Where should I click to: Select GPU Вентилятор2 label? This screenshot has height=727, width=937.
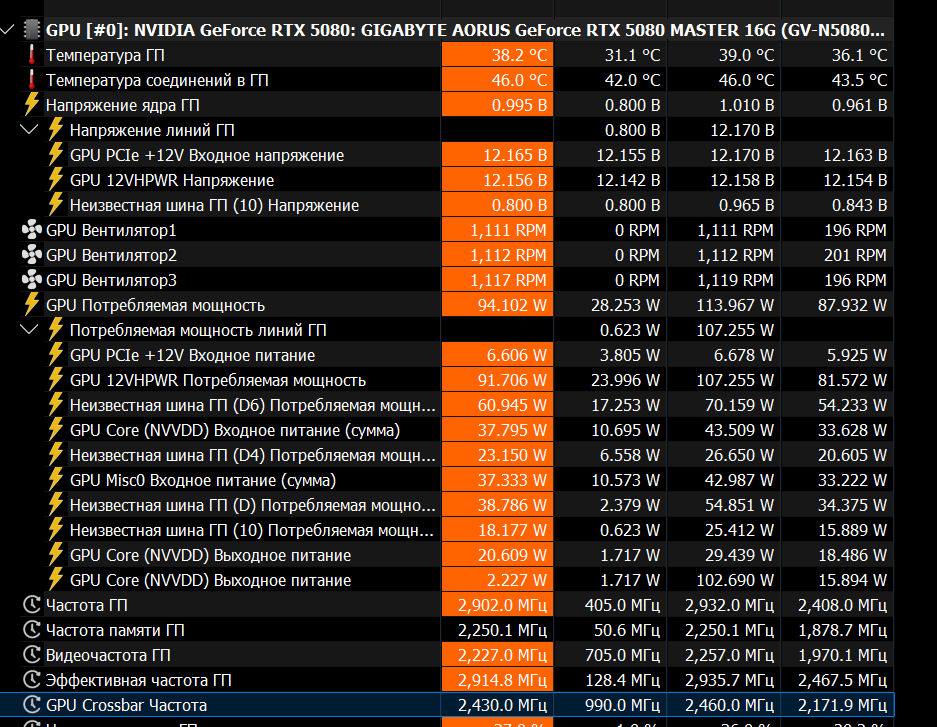click(111, 256)
